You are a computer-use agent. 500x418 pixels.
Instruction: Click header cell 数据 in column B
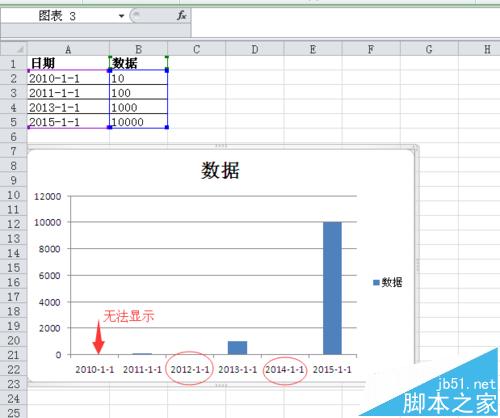coord(138,63)
